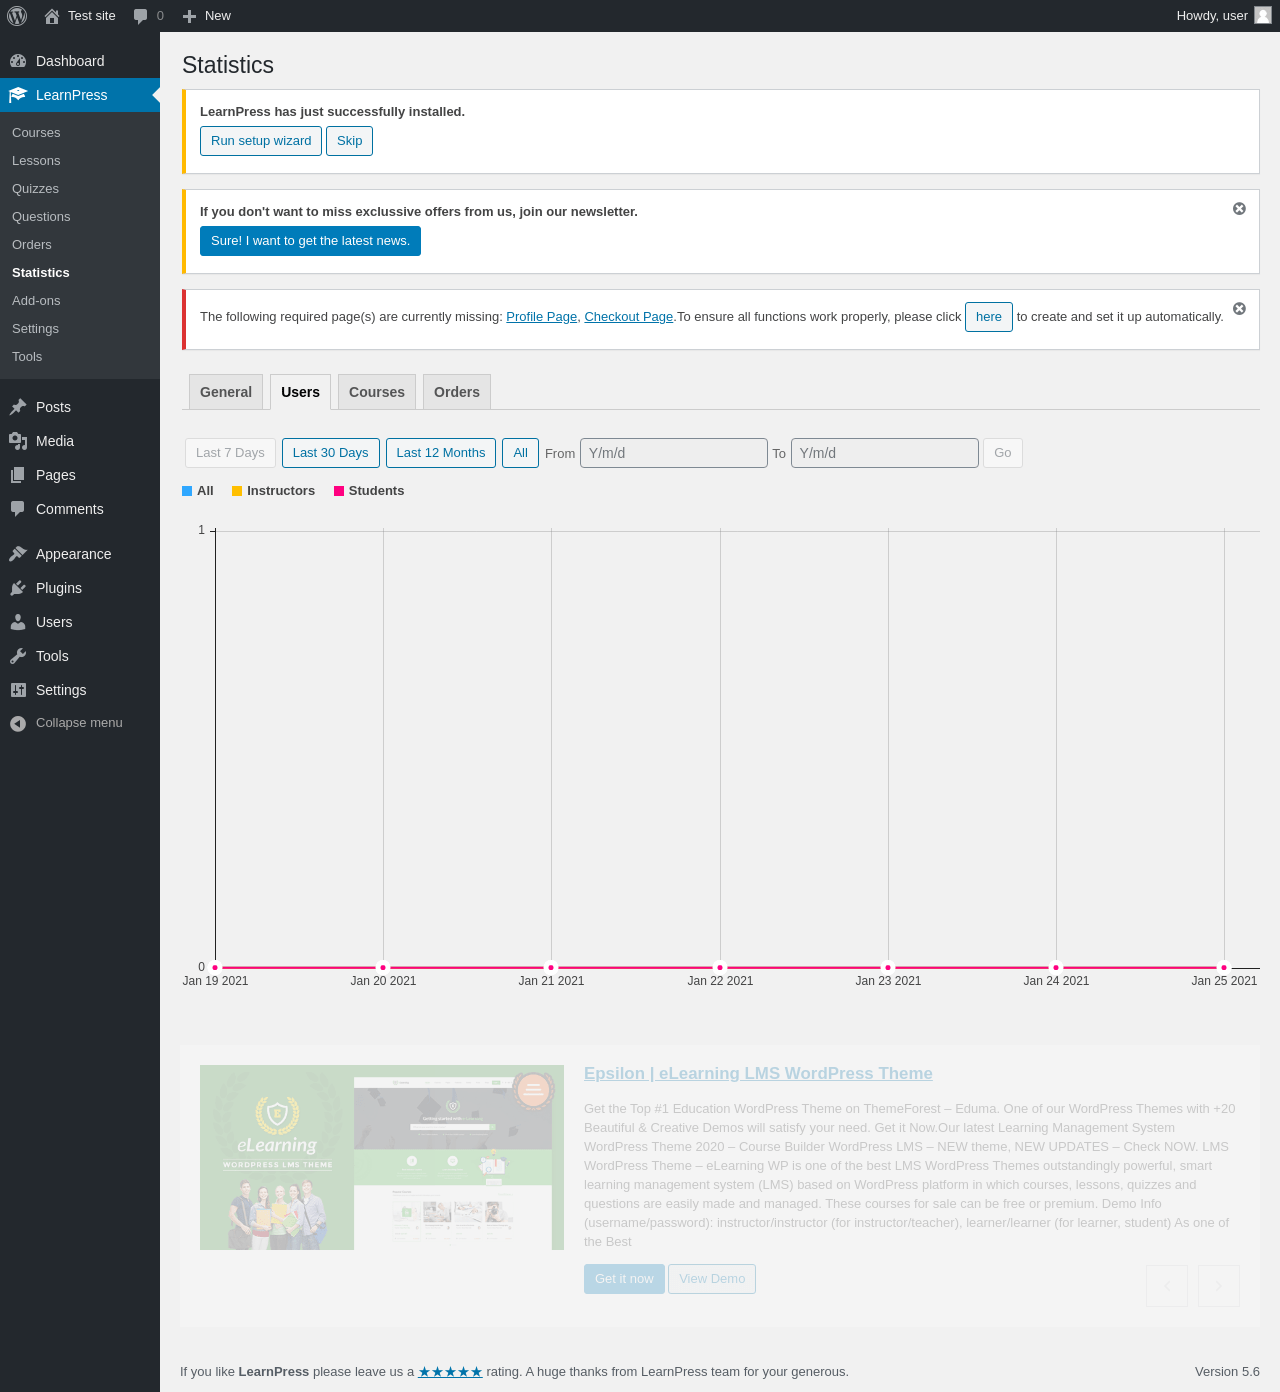Screen dimensions: 1280x1392
Task: Click the Posts pin icon
Action: click(x=18, y=407)
